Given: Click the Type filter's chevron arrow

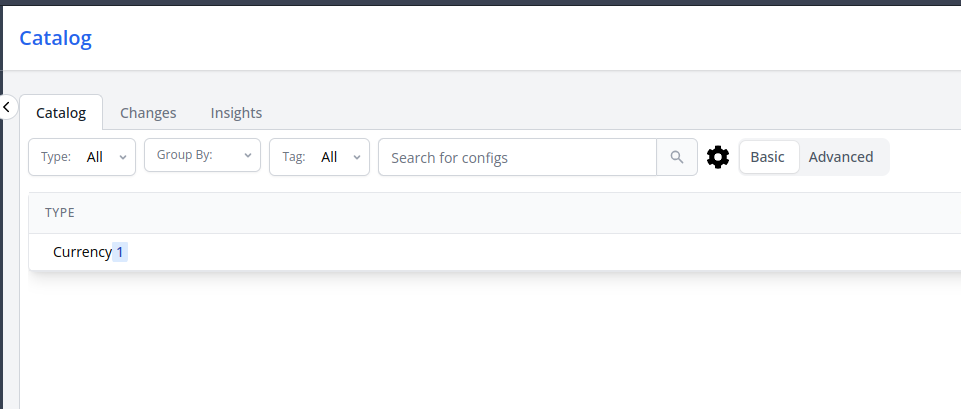Looking at the screenshot, I should 123,157.
